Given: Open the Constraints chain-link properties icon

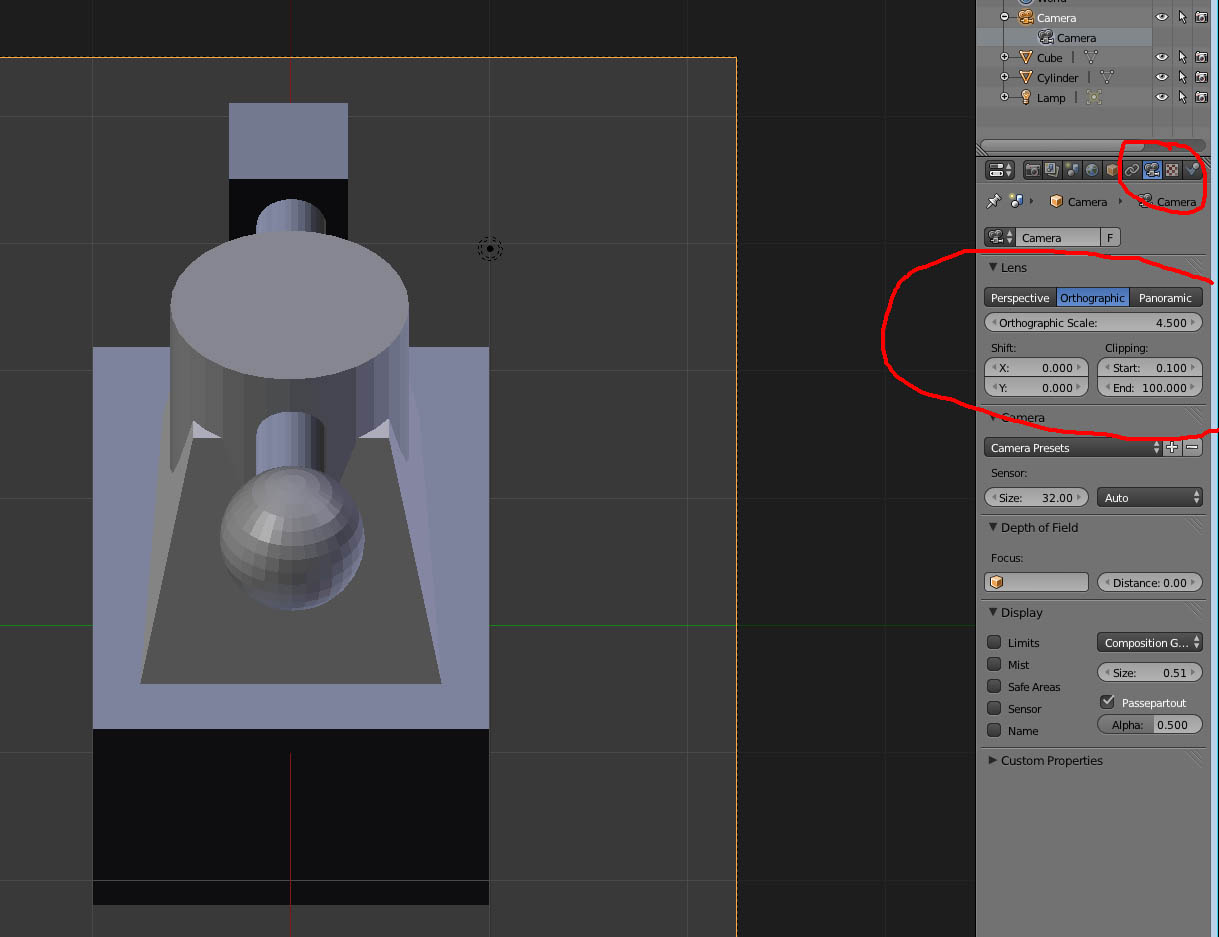Looking at the screenshot, I should click(x=1132, y=170).
